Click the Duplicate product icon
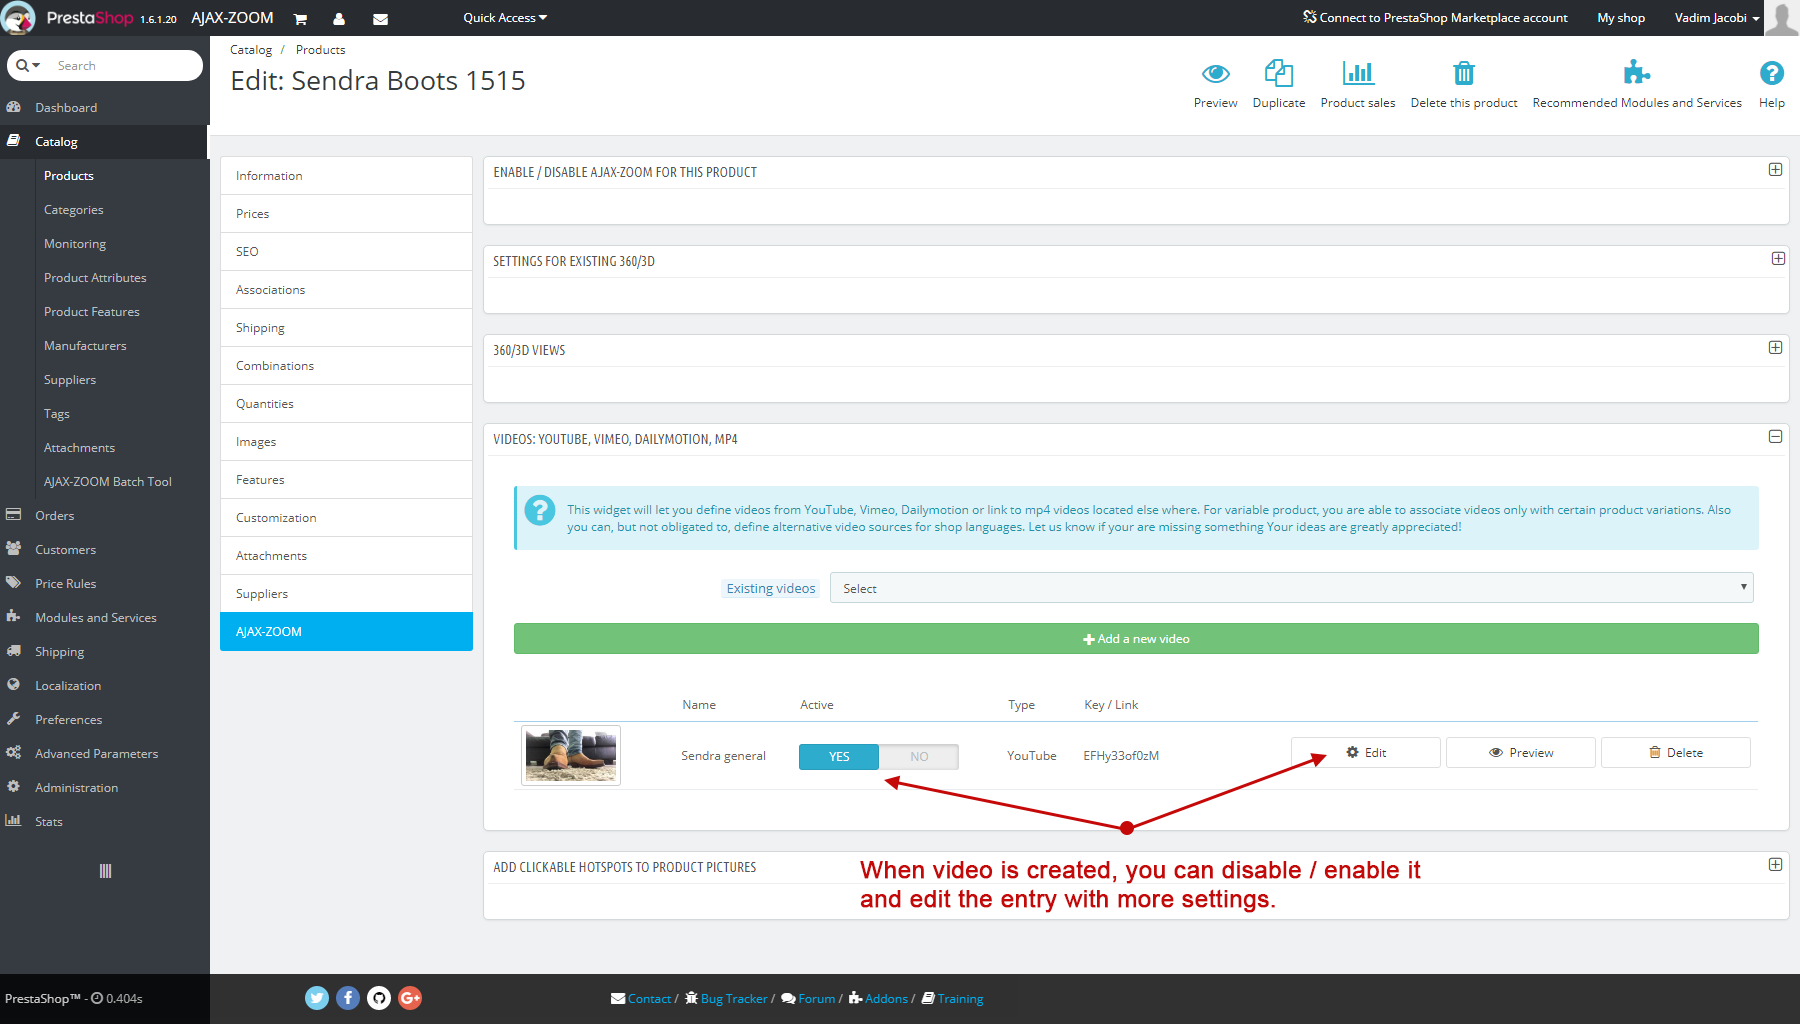The width and height of the screenshot is (1800, 1024). point(1278,73)
